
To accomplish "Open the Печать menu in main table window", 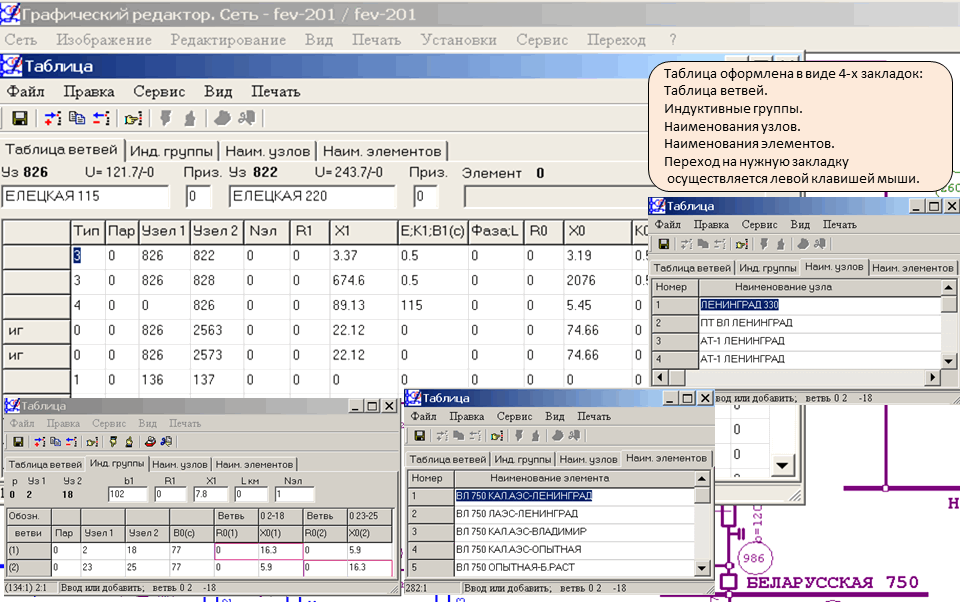I will coord(275,91).
